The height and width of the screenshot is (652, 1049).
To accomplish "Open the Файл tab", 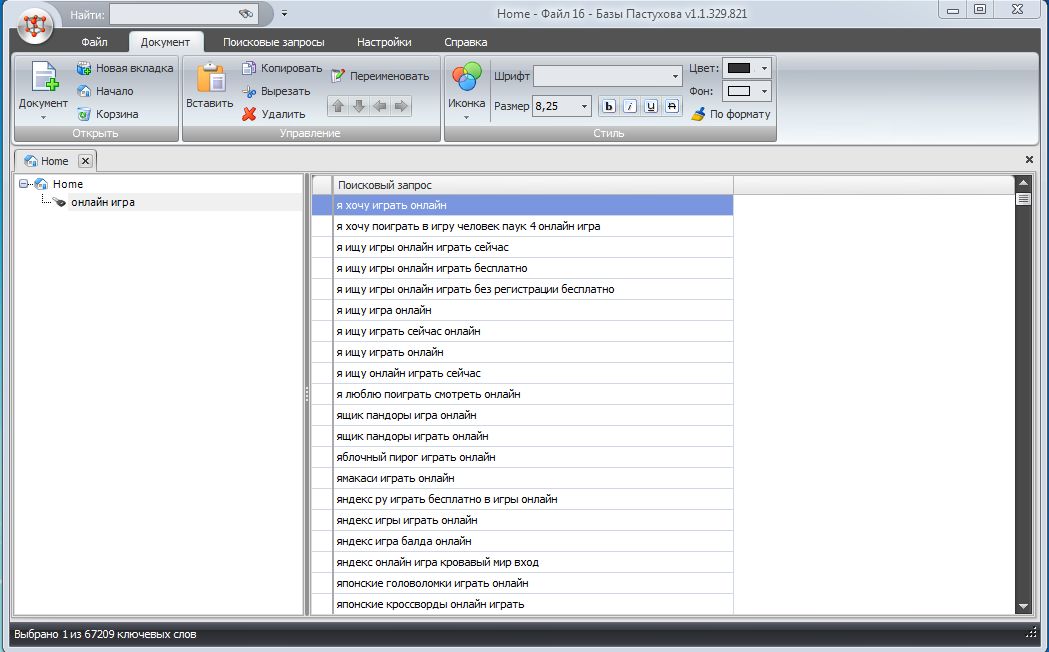I will (x=94, y=41).
